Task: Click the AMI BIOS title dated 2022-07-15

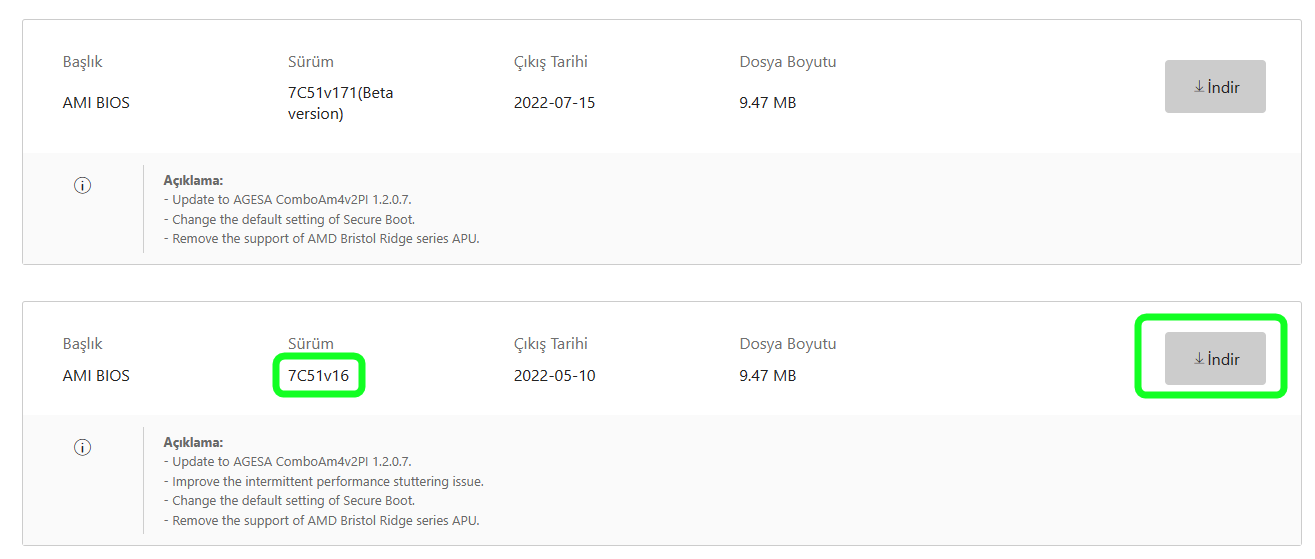Action: 96,103
